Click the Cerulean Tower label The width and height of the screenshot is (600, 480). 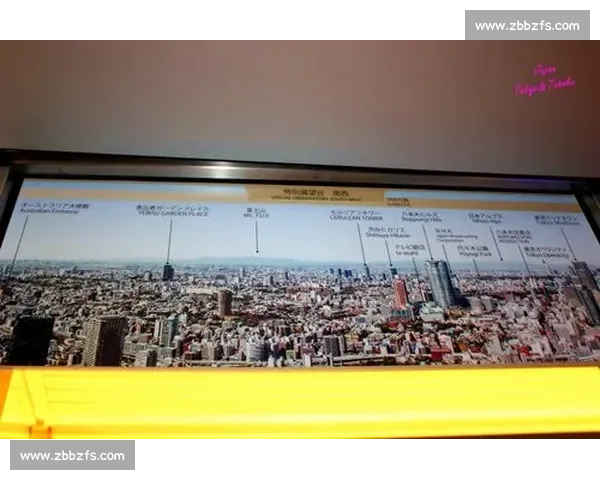tap(356, 215)
